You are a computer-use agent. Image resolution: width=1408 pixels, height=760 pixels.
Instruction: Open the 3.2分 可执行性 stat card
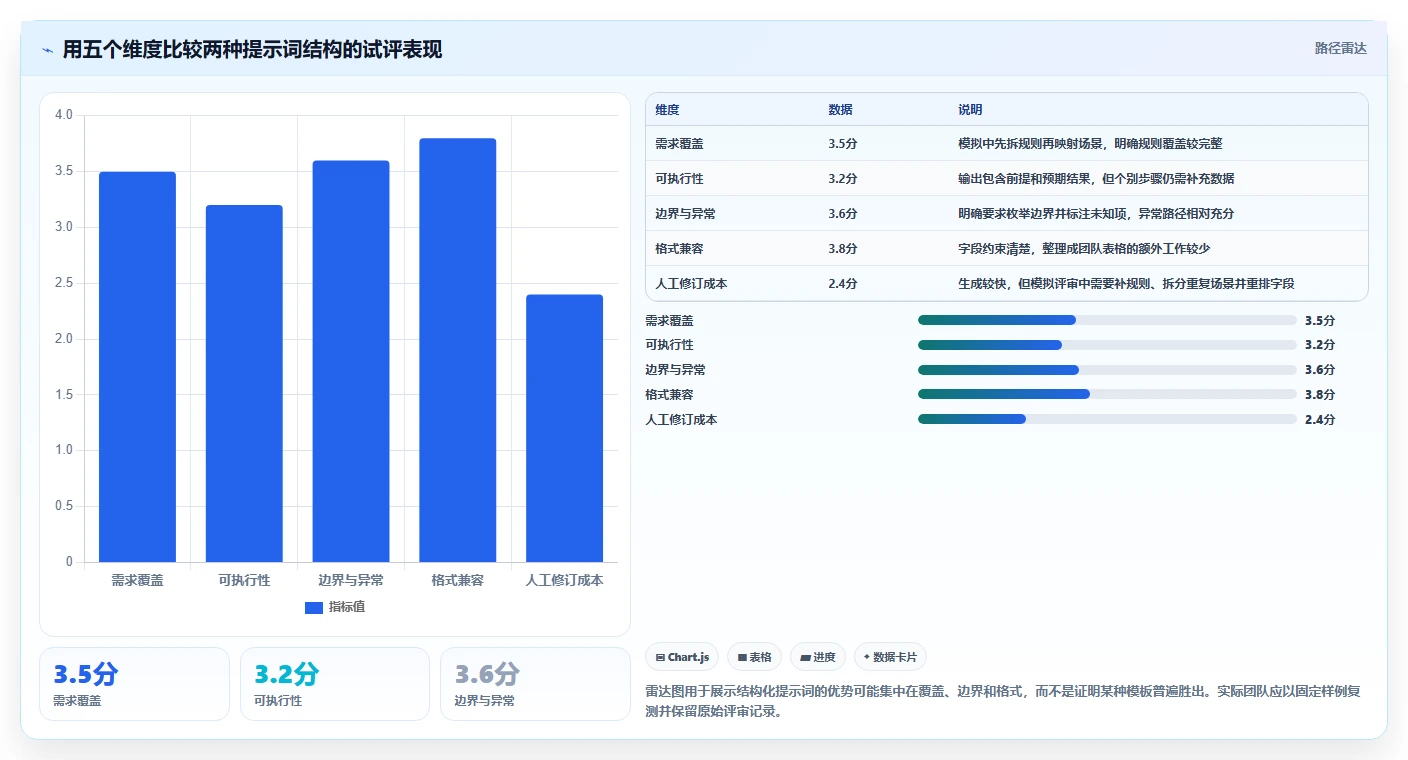coord(335,684)
